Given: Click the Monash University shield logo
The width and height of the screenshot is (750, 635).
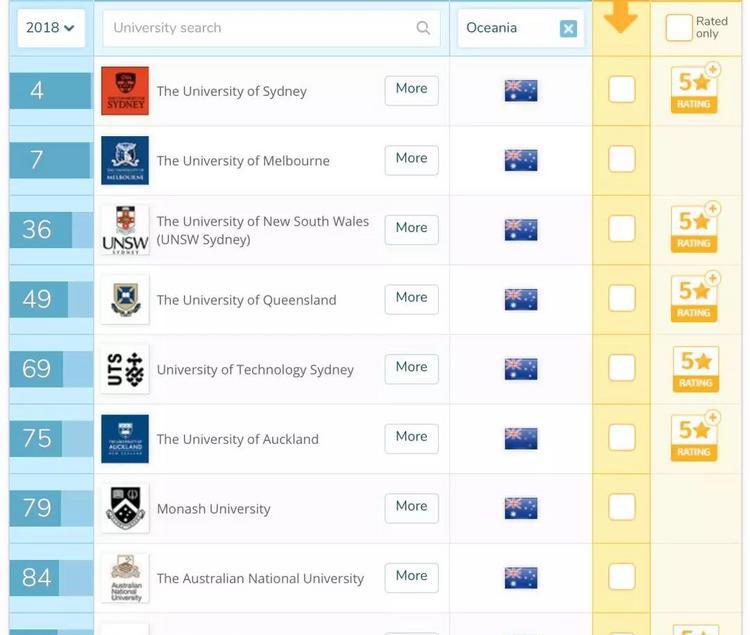Looking at the screenshot, I should 125,508.
